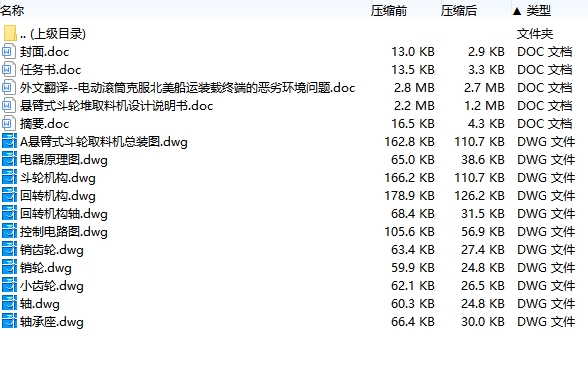Viewport: 588px width, 365px height.
Task: Click the 30.0 KB compressed size value
Action: 483,322
